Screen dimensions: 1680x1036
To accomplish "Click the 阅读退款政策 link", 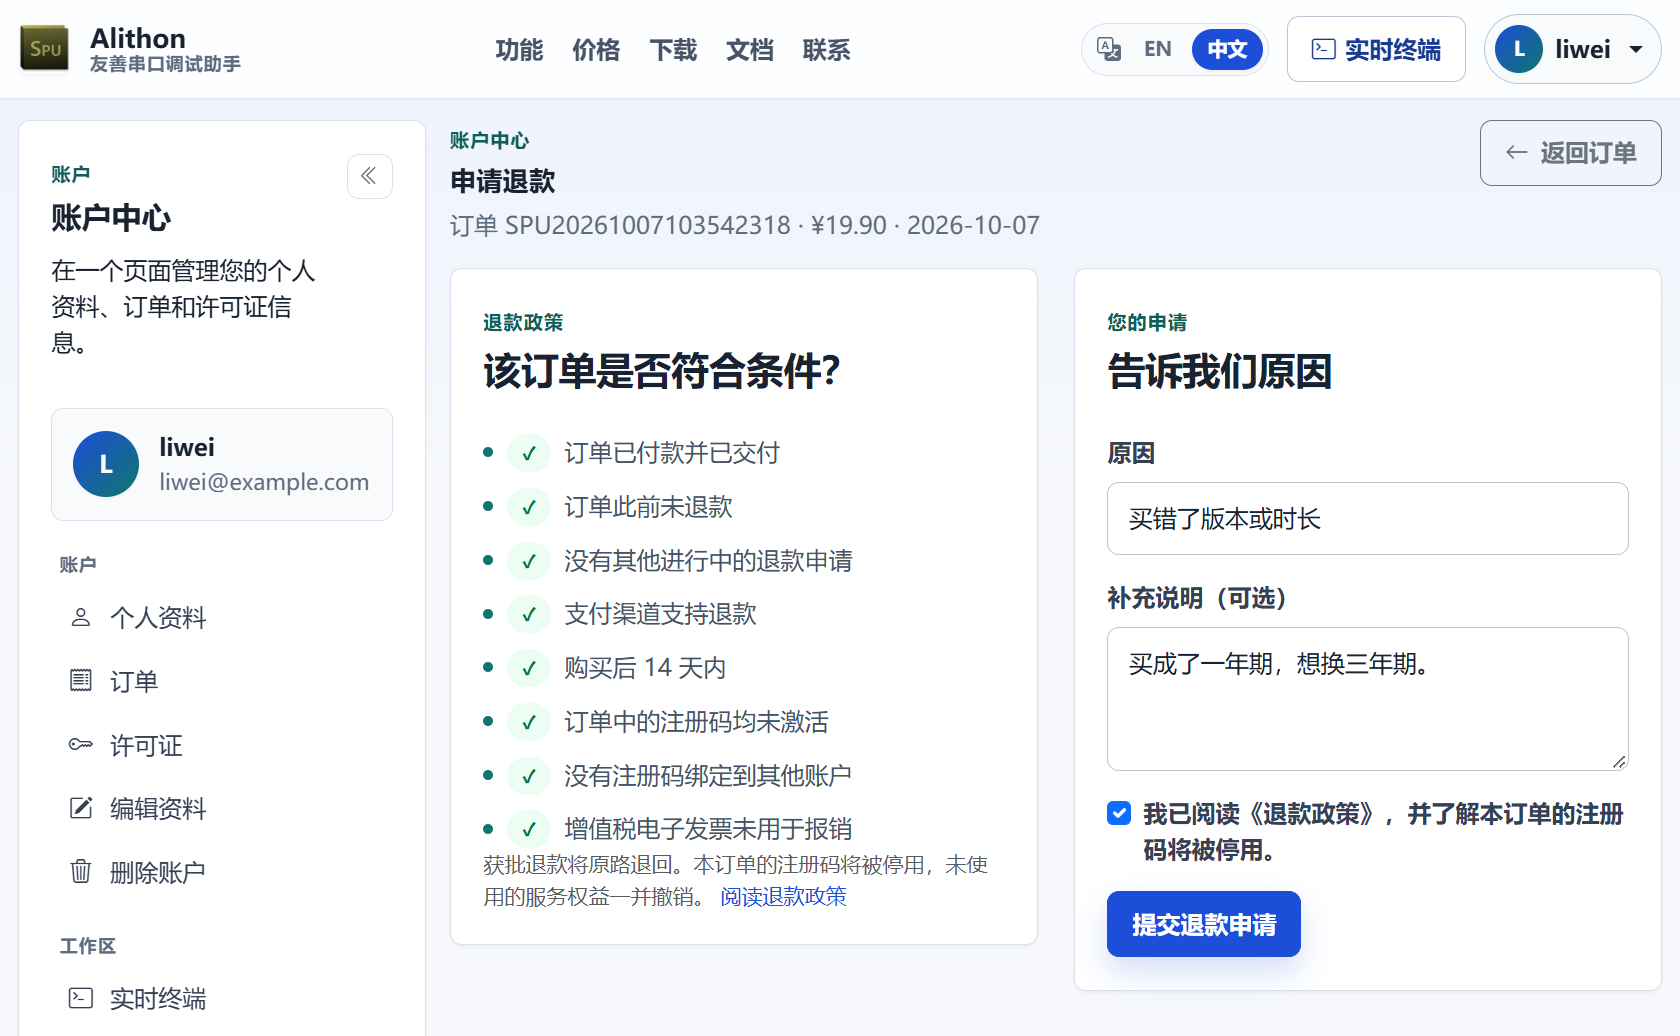I will (x=783, y=897).
